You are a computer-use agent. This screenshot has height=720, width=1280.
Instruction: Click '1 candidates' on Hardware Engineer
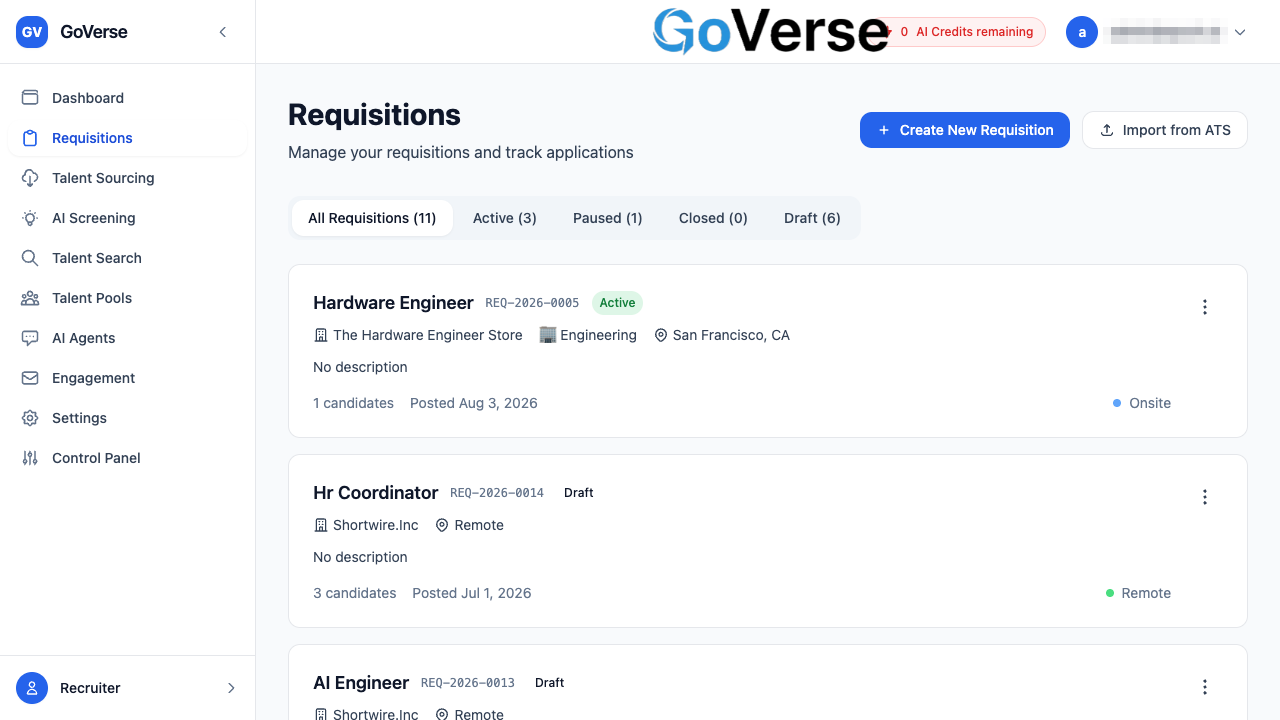[x=353, y=403]
